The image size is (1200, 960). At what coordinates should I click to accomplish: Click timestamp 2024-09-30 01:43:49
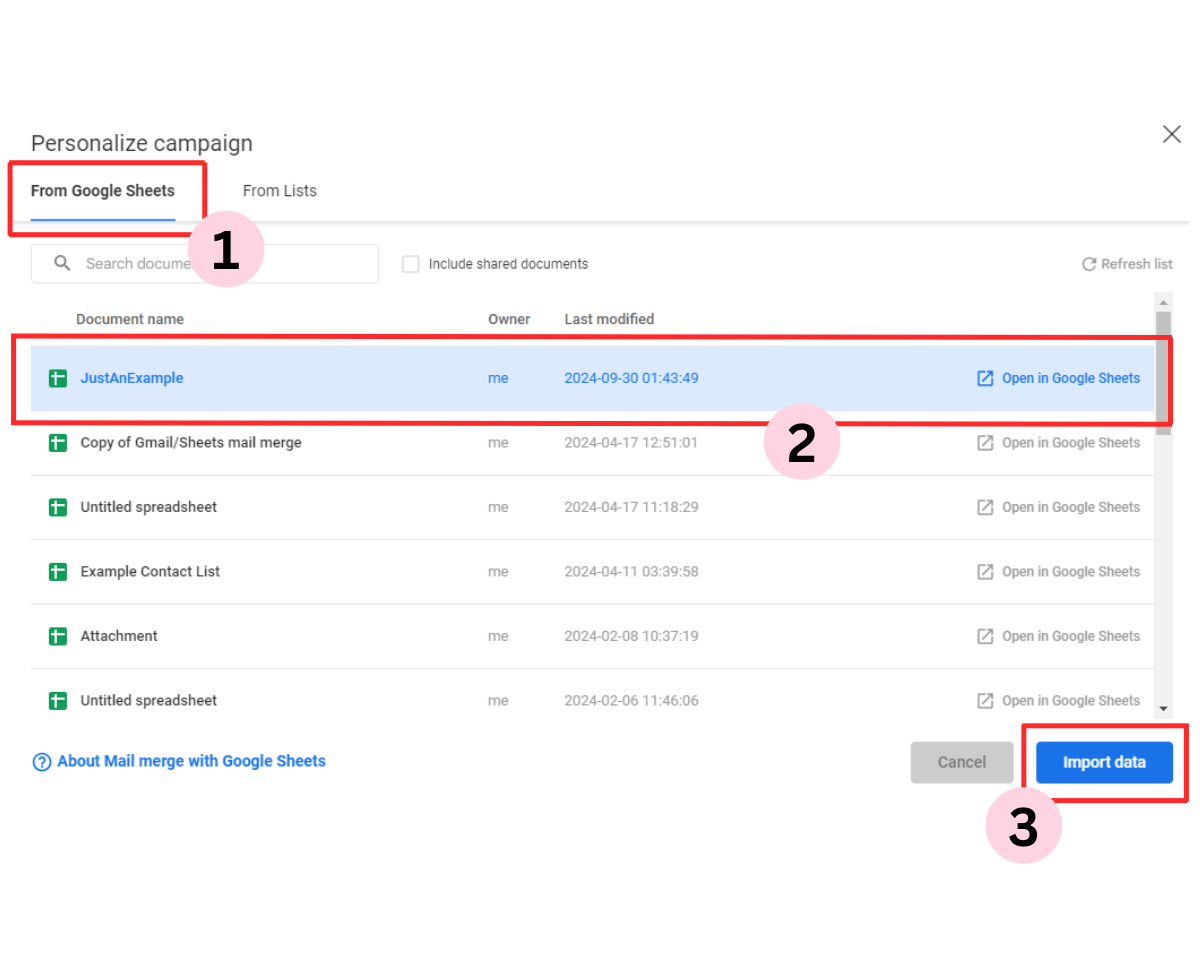click(x=631, y=378)
